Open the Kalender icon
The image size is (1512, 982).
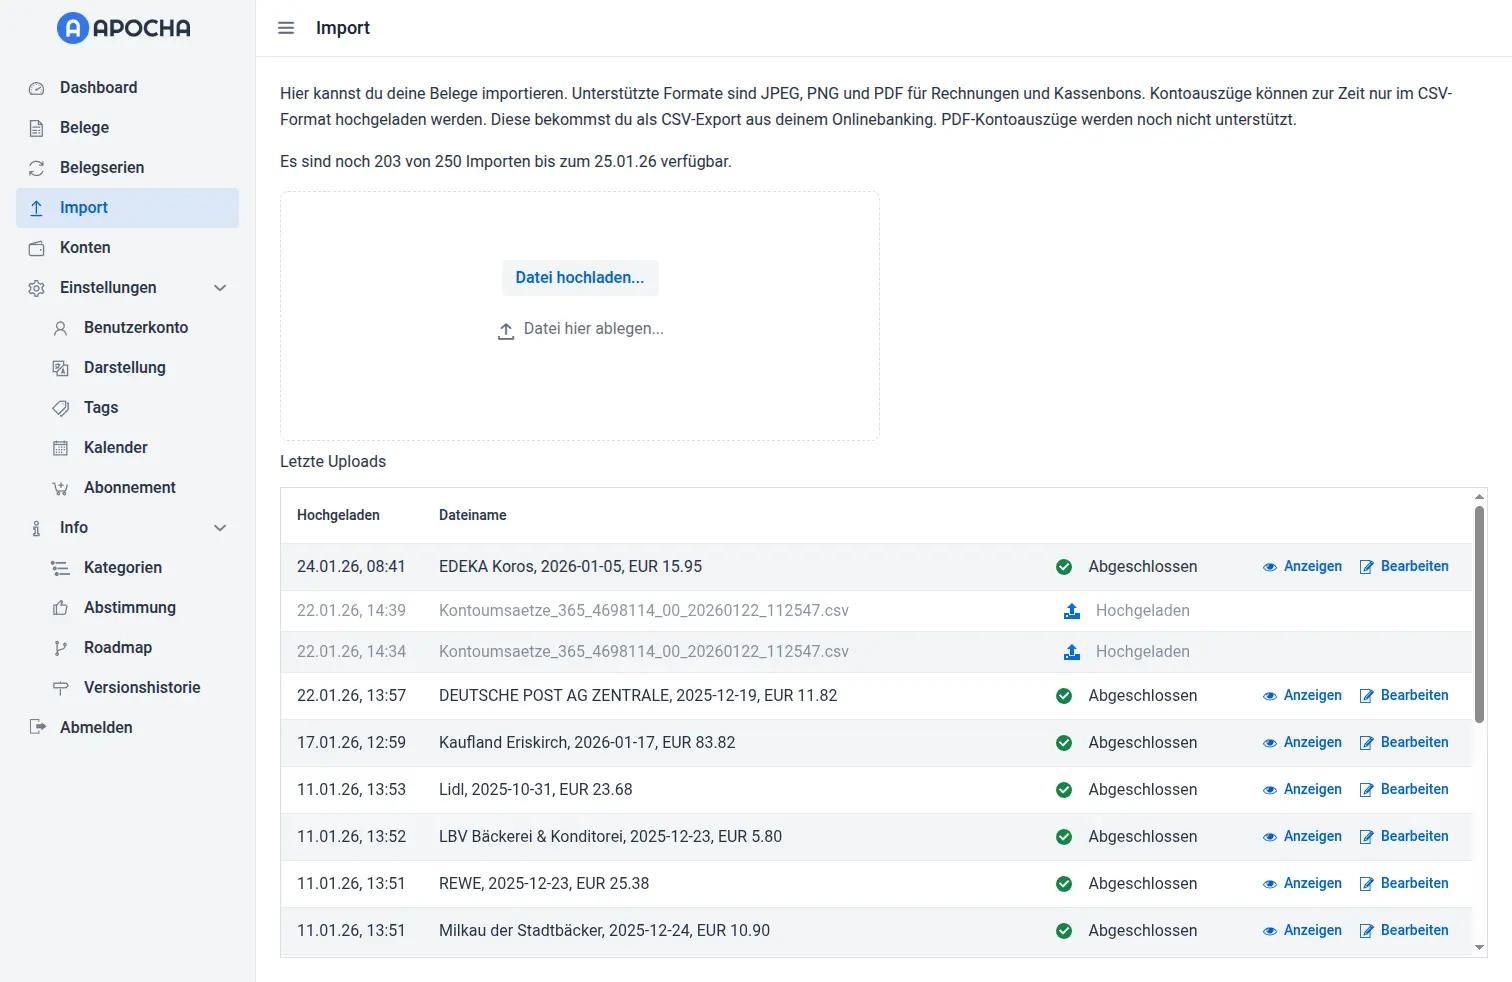[60, 447]
